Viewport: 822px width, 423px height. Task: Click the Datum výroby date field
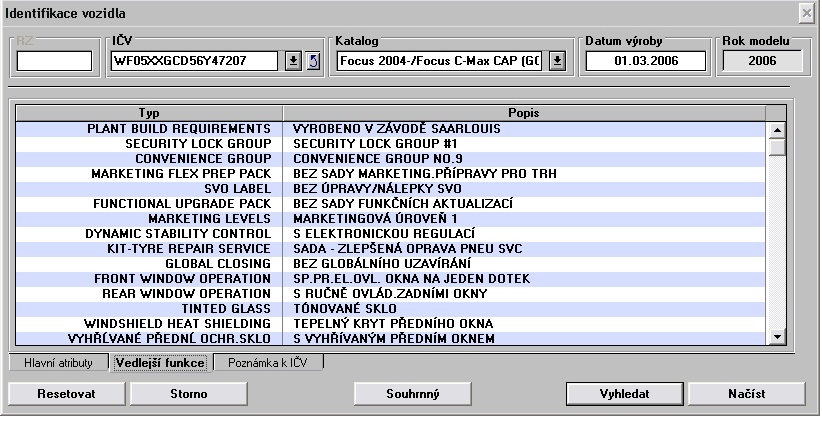pyautogui.click(x=645, y=61)
